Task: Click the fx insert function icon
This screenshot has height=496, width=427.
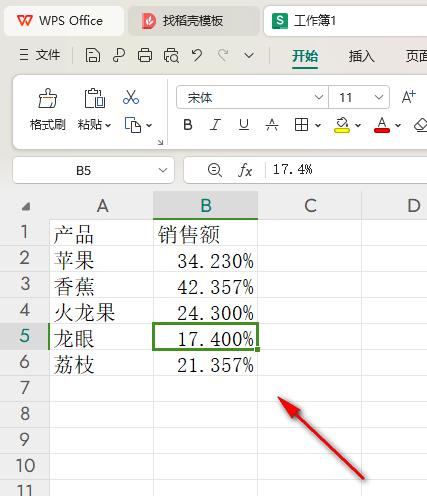Action: pos(245,170)
